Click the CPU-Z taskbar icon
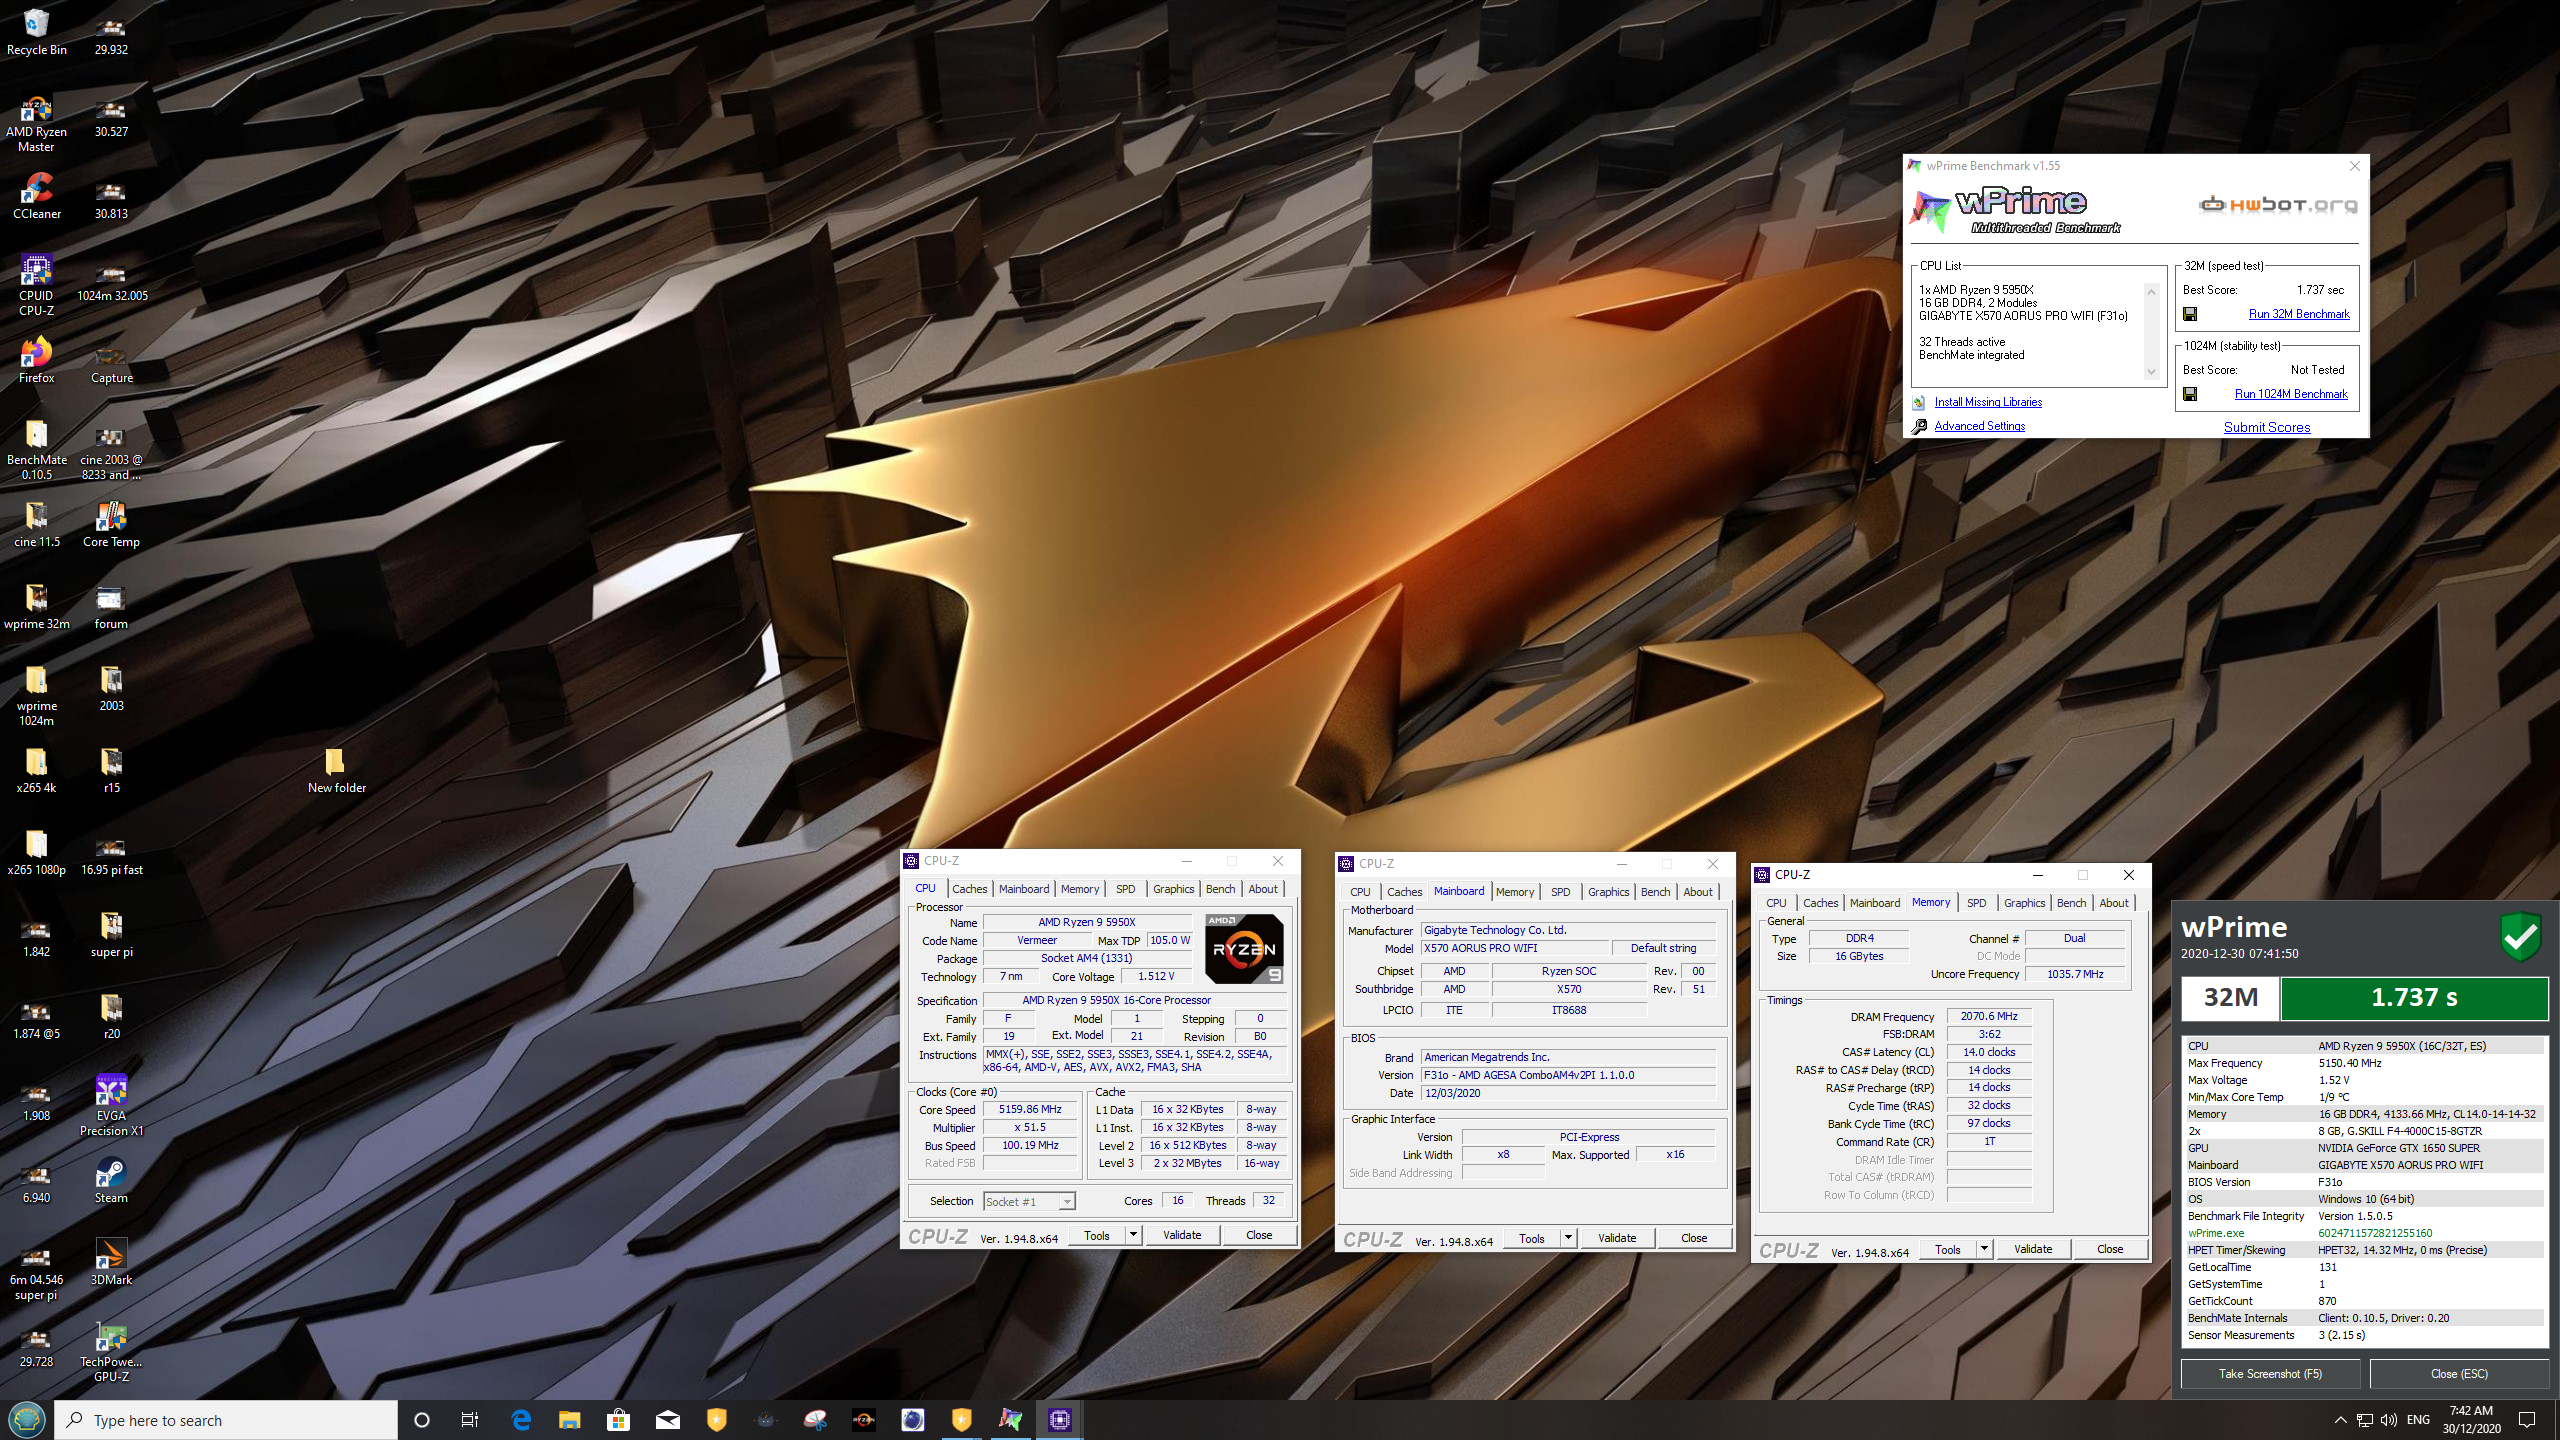The width and height of the screenshot is (2560, 1440). (1060, 1419)
